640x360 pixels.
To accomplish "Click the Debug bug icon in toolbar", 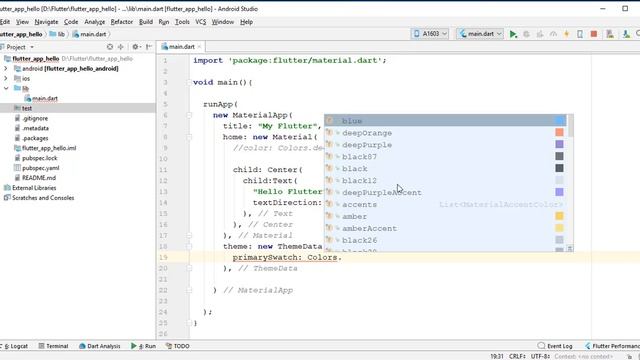I will (x=527, y=34).
